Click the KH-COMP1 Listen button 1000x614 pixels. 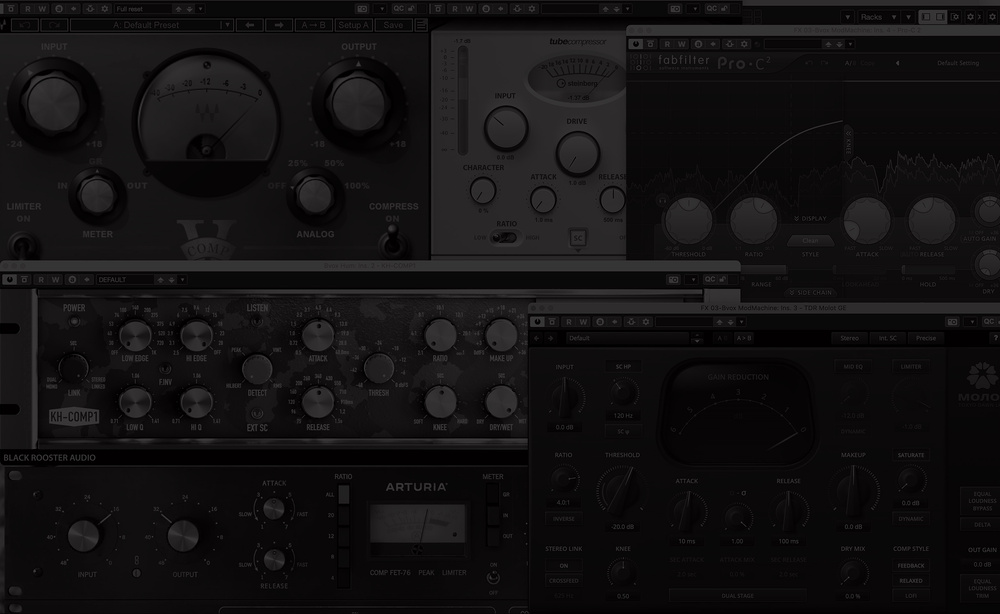[257, 322]
